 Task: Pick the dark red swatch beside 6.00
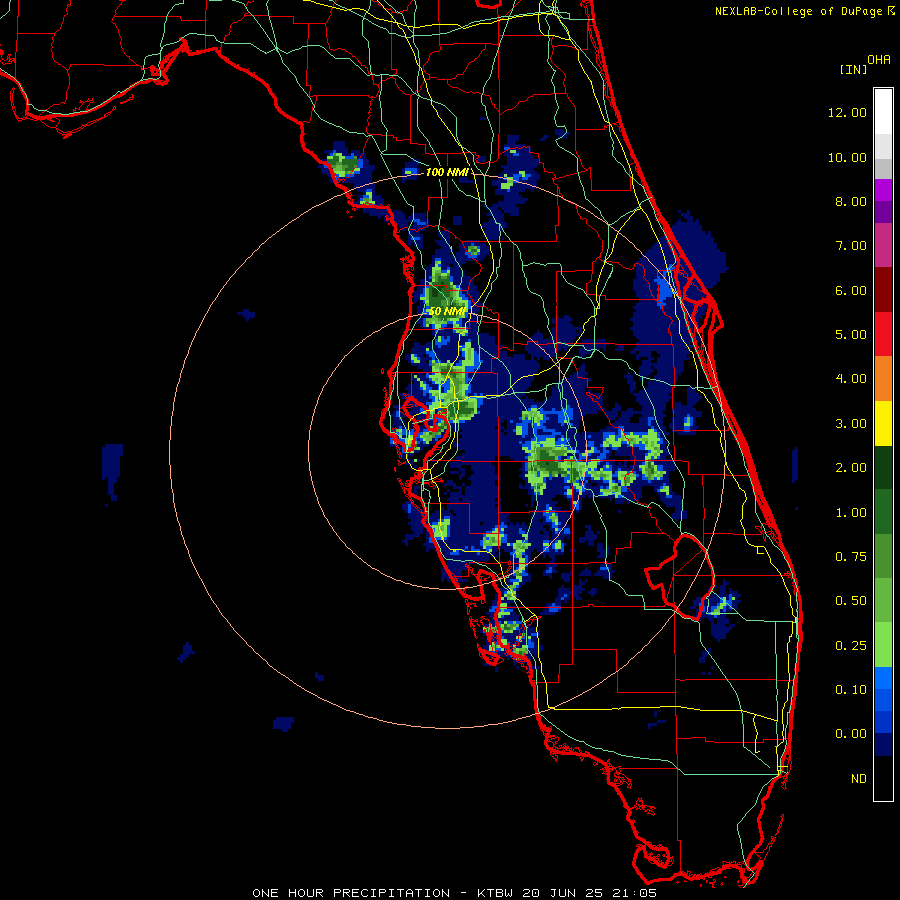[883, 290]
